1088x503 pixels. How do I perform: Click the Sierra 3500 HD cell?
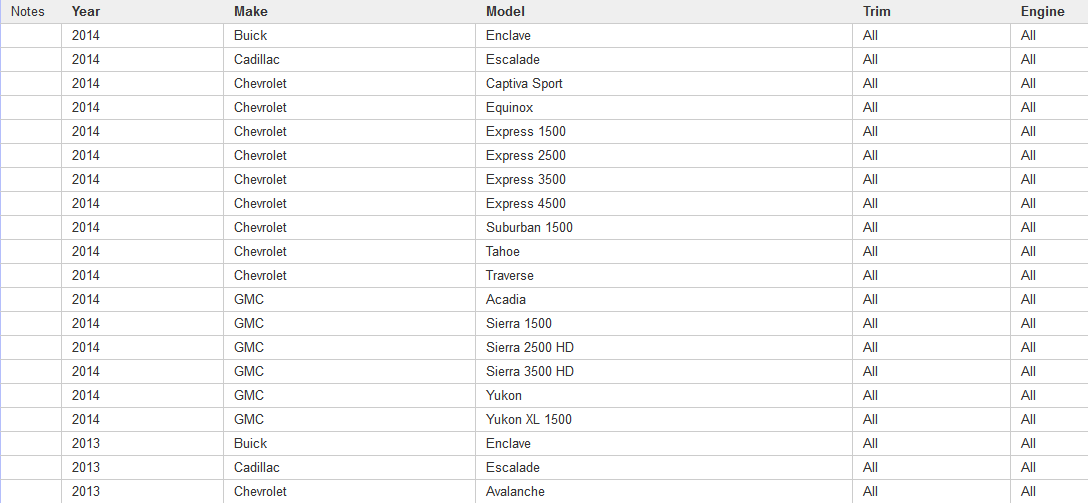point(530,372)
